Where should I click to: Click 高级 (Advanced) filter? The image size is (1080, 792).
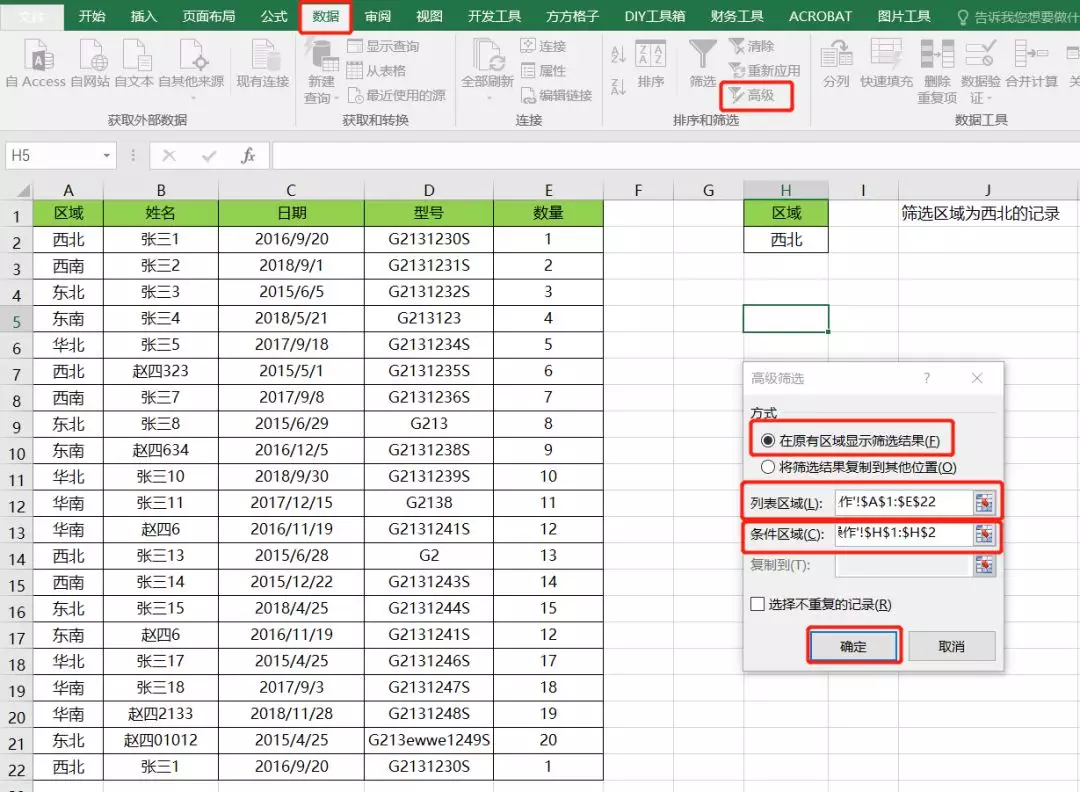point(752,95)
